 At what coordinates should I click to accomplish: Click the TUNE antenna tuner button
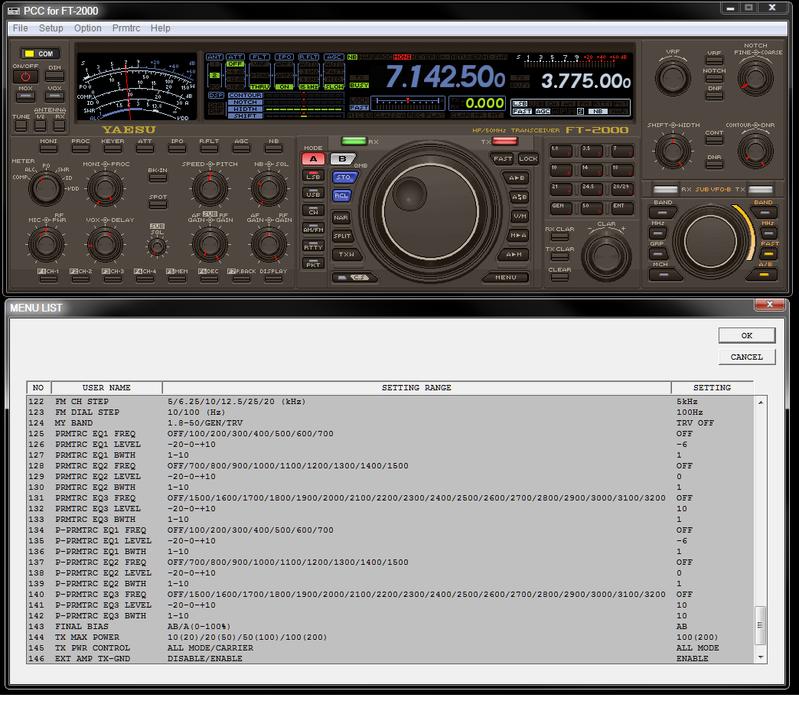coord(21,125)
